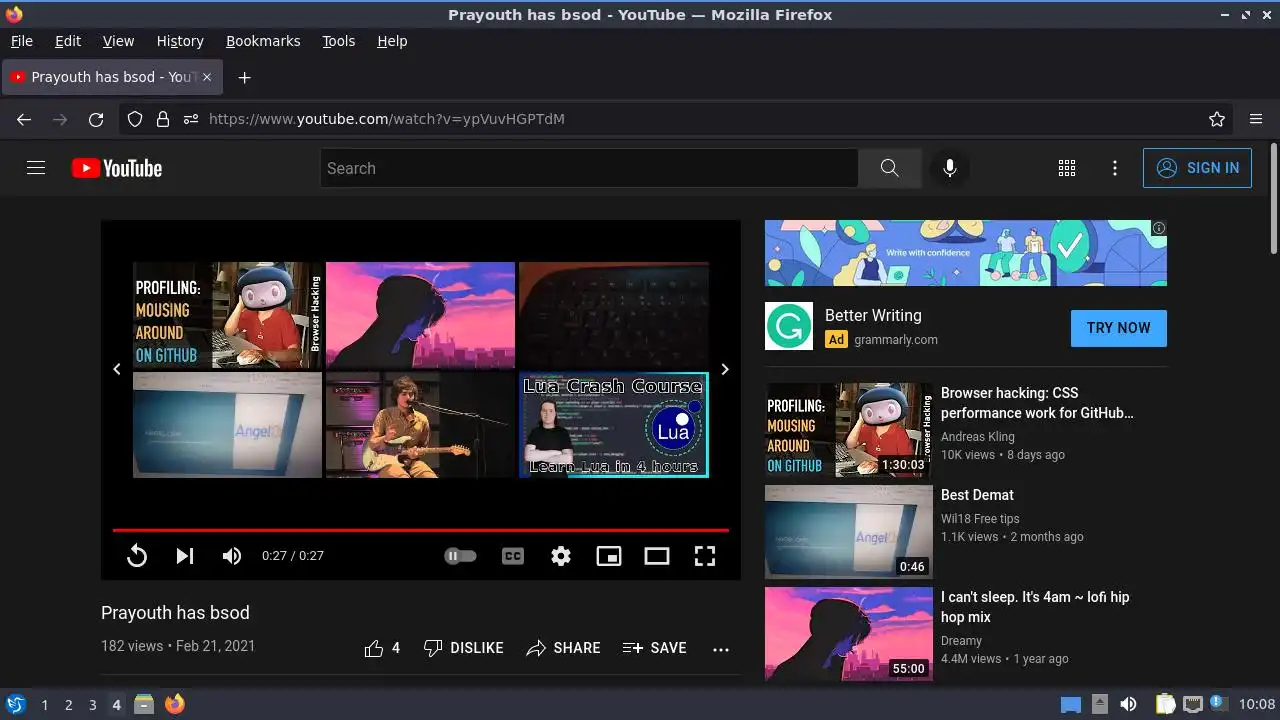Open the taskbar file manager icon
Image resolution: width=1280 pixels, height=720 pixels.
click(144, 704)
